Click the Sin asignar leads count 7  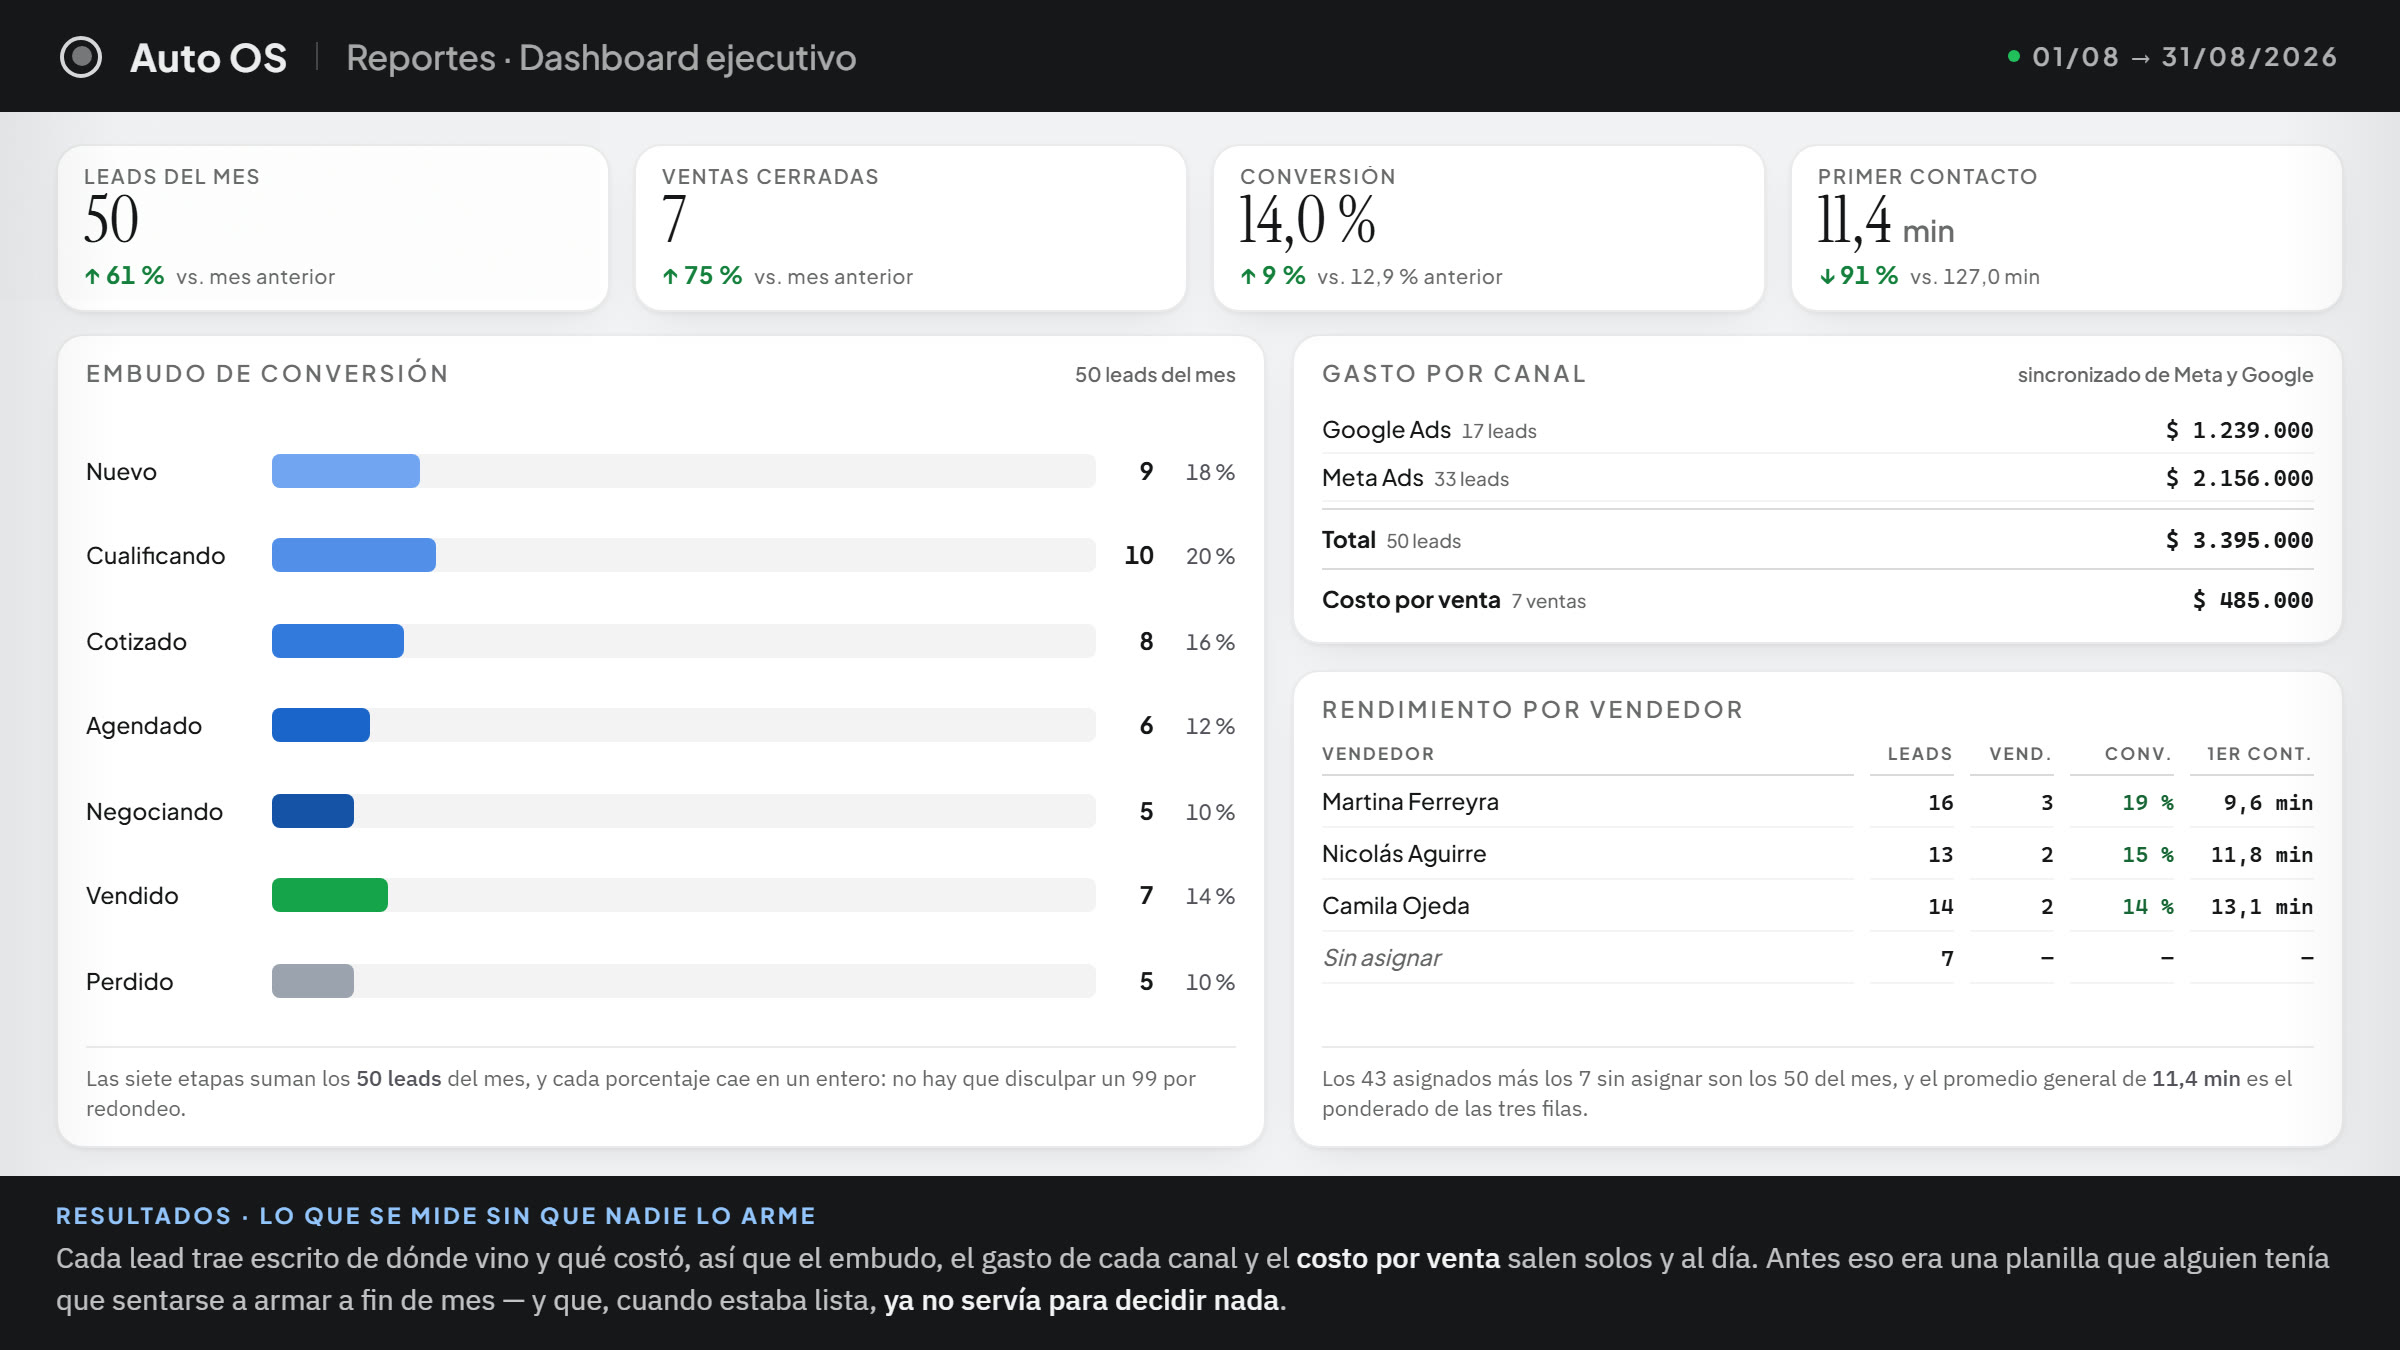tap(1947, 959)
